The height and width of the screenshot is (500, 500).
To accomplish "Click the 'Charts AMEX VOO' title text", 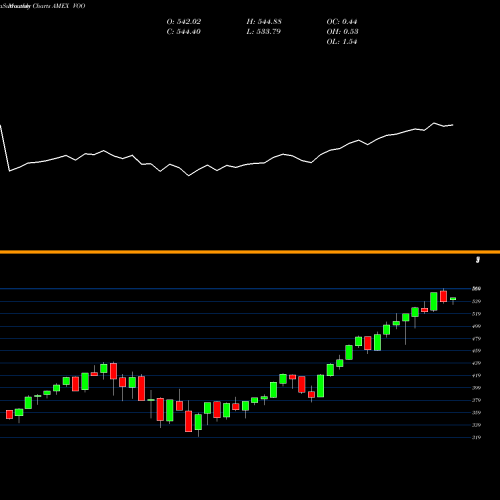I will [x=59, y=6].
